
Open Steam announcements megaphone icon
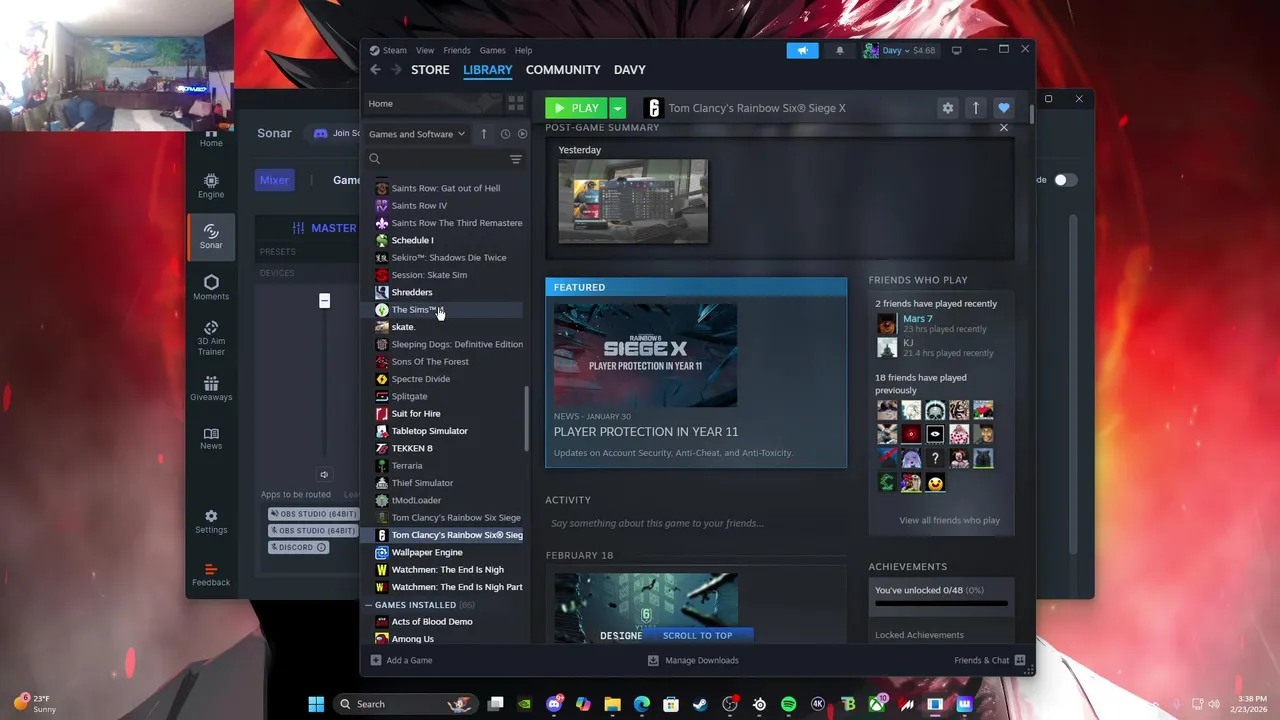(x=802, y=50)
